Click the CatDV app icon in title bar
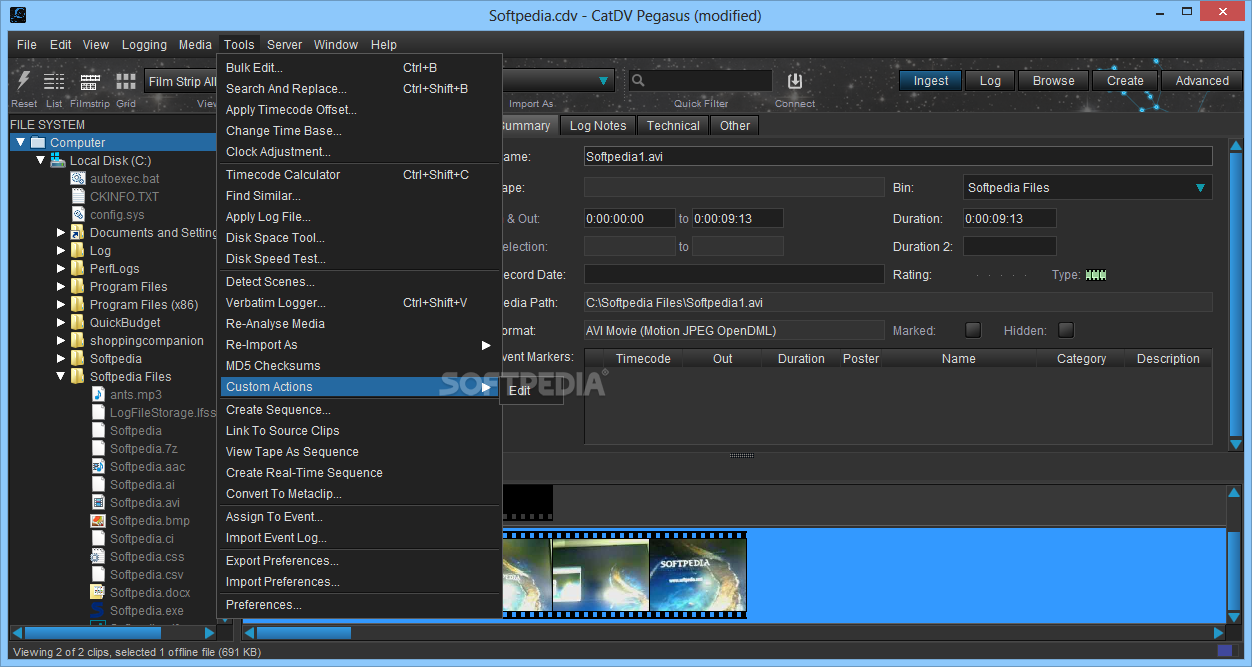The height and width of the screenshot is (667, 1252). (17, 15)
